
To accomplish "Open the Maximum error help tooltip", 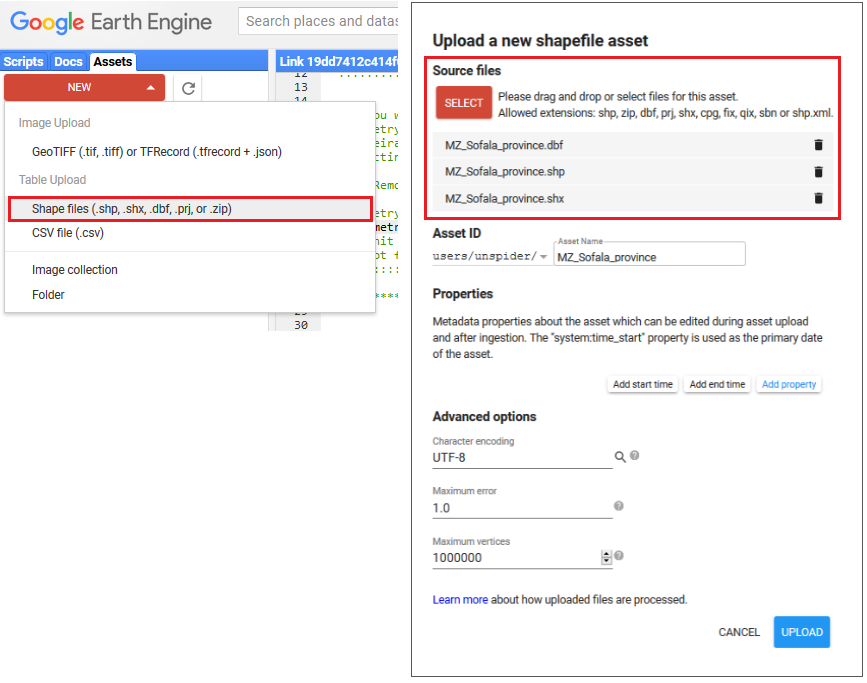I will pos(618,505).
